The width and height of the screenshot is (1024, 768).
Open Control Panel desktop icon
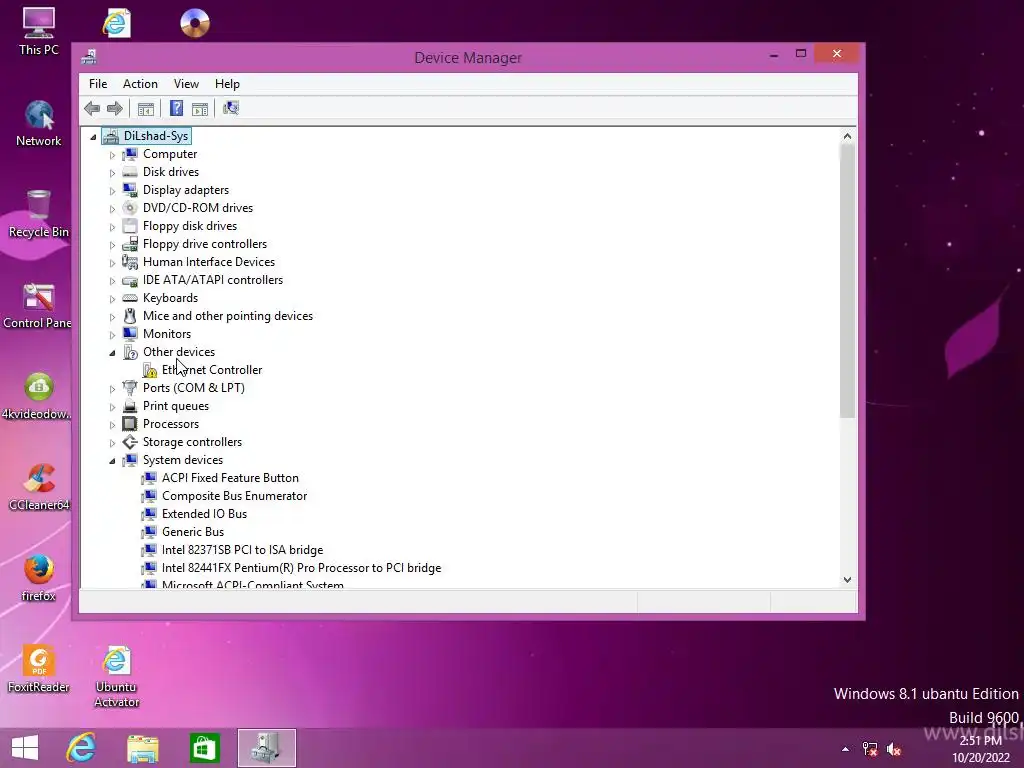(x=37, y=305)
